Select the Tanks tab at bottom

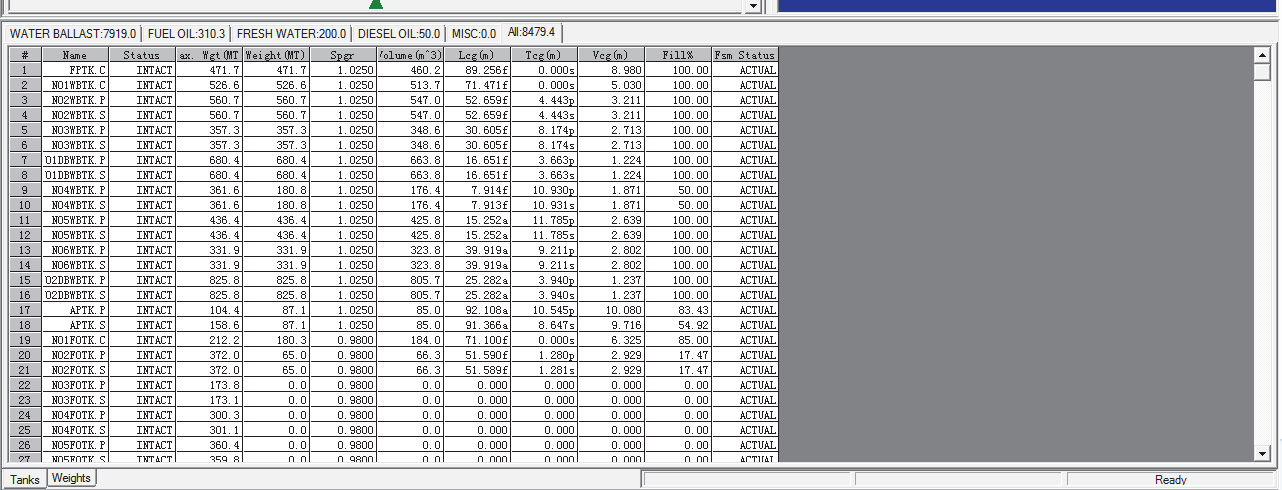[x=25, y=480]
